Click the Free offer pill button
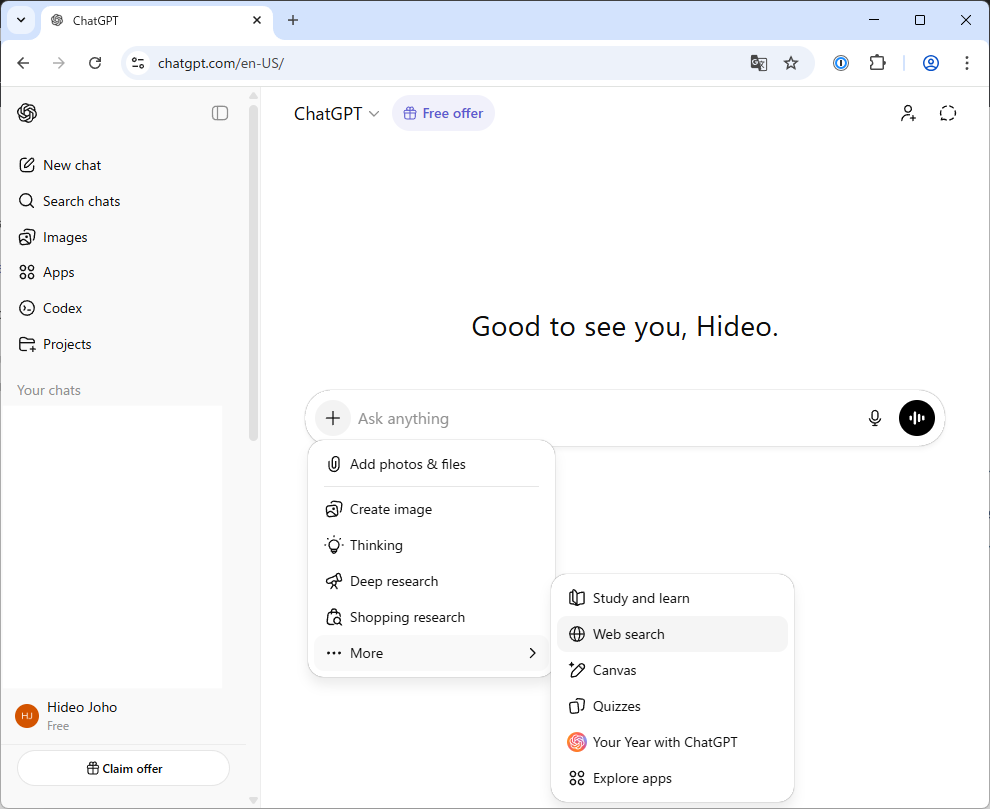Viewport: 990px width, 809px height. point(443,114)
